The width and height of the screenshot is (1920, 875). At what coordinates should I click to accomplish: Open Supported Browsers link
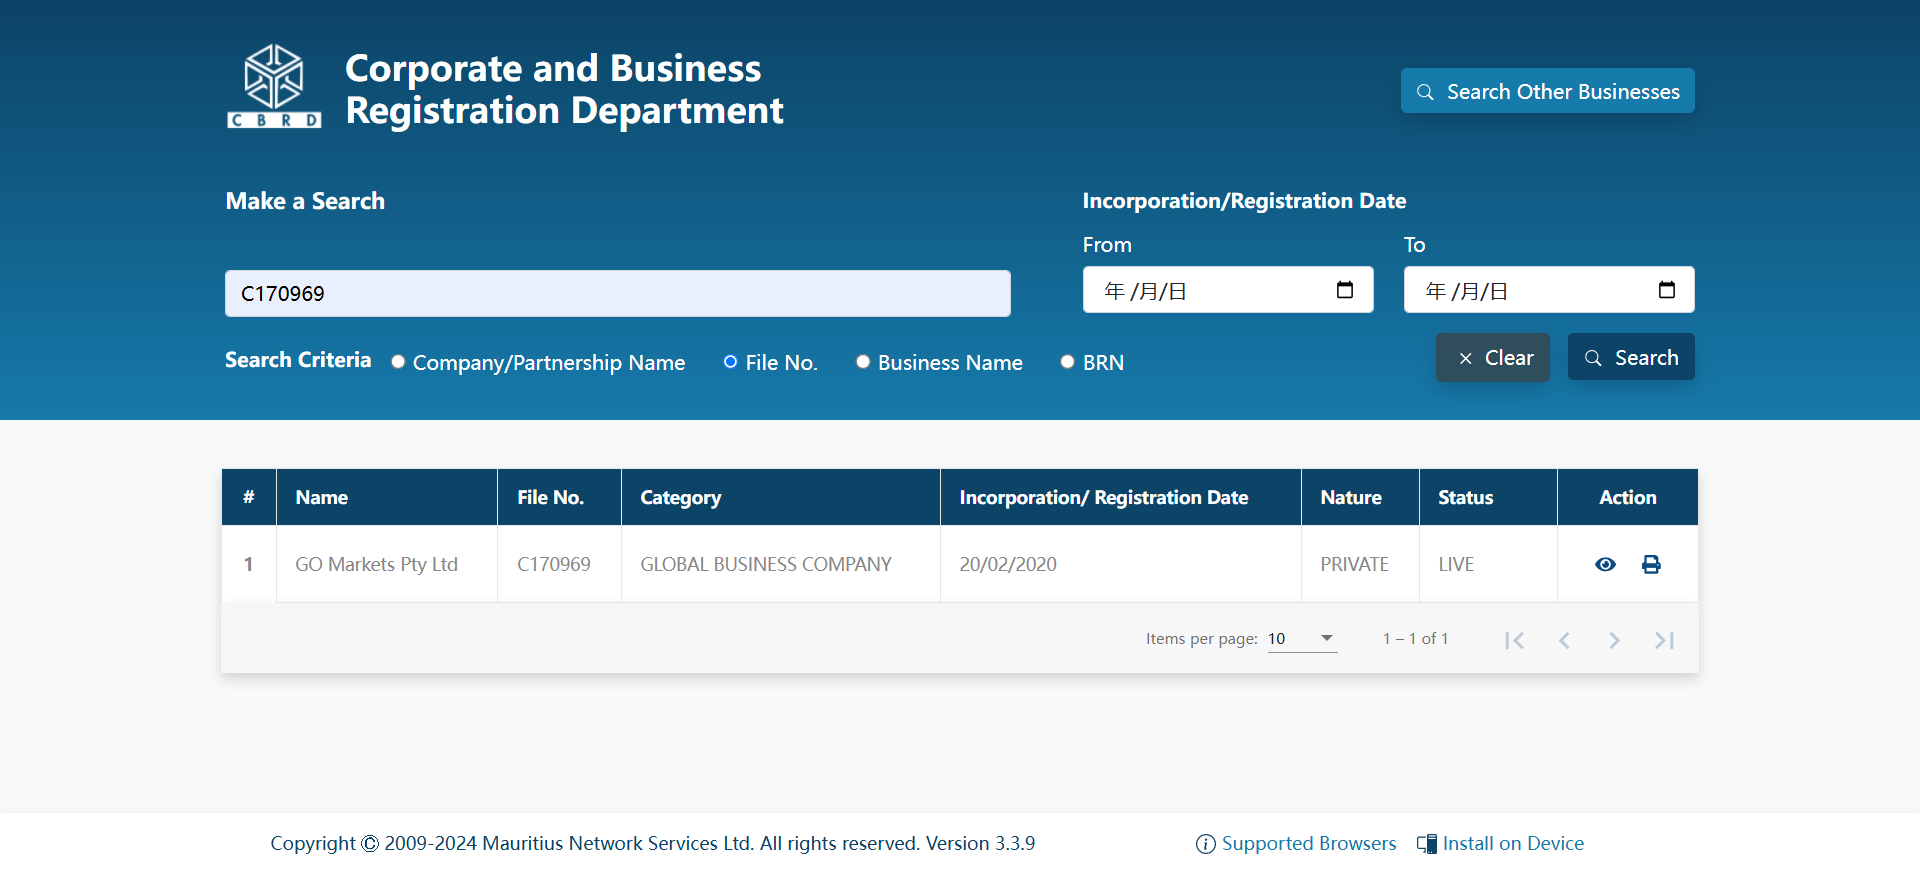[1296, 843]
